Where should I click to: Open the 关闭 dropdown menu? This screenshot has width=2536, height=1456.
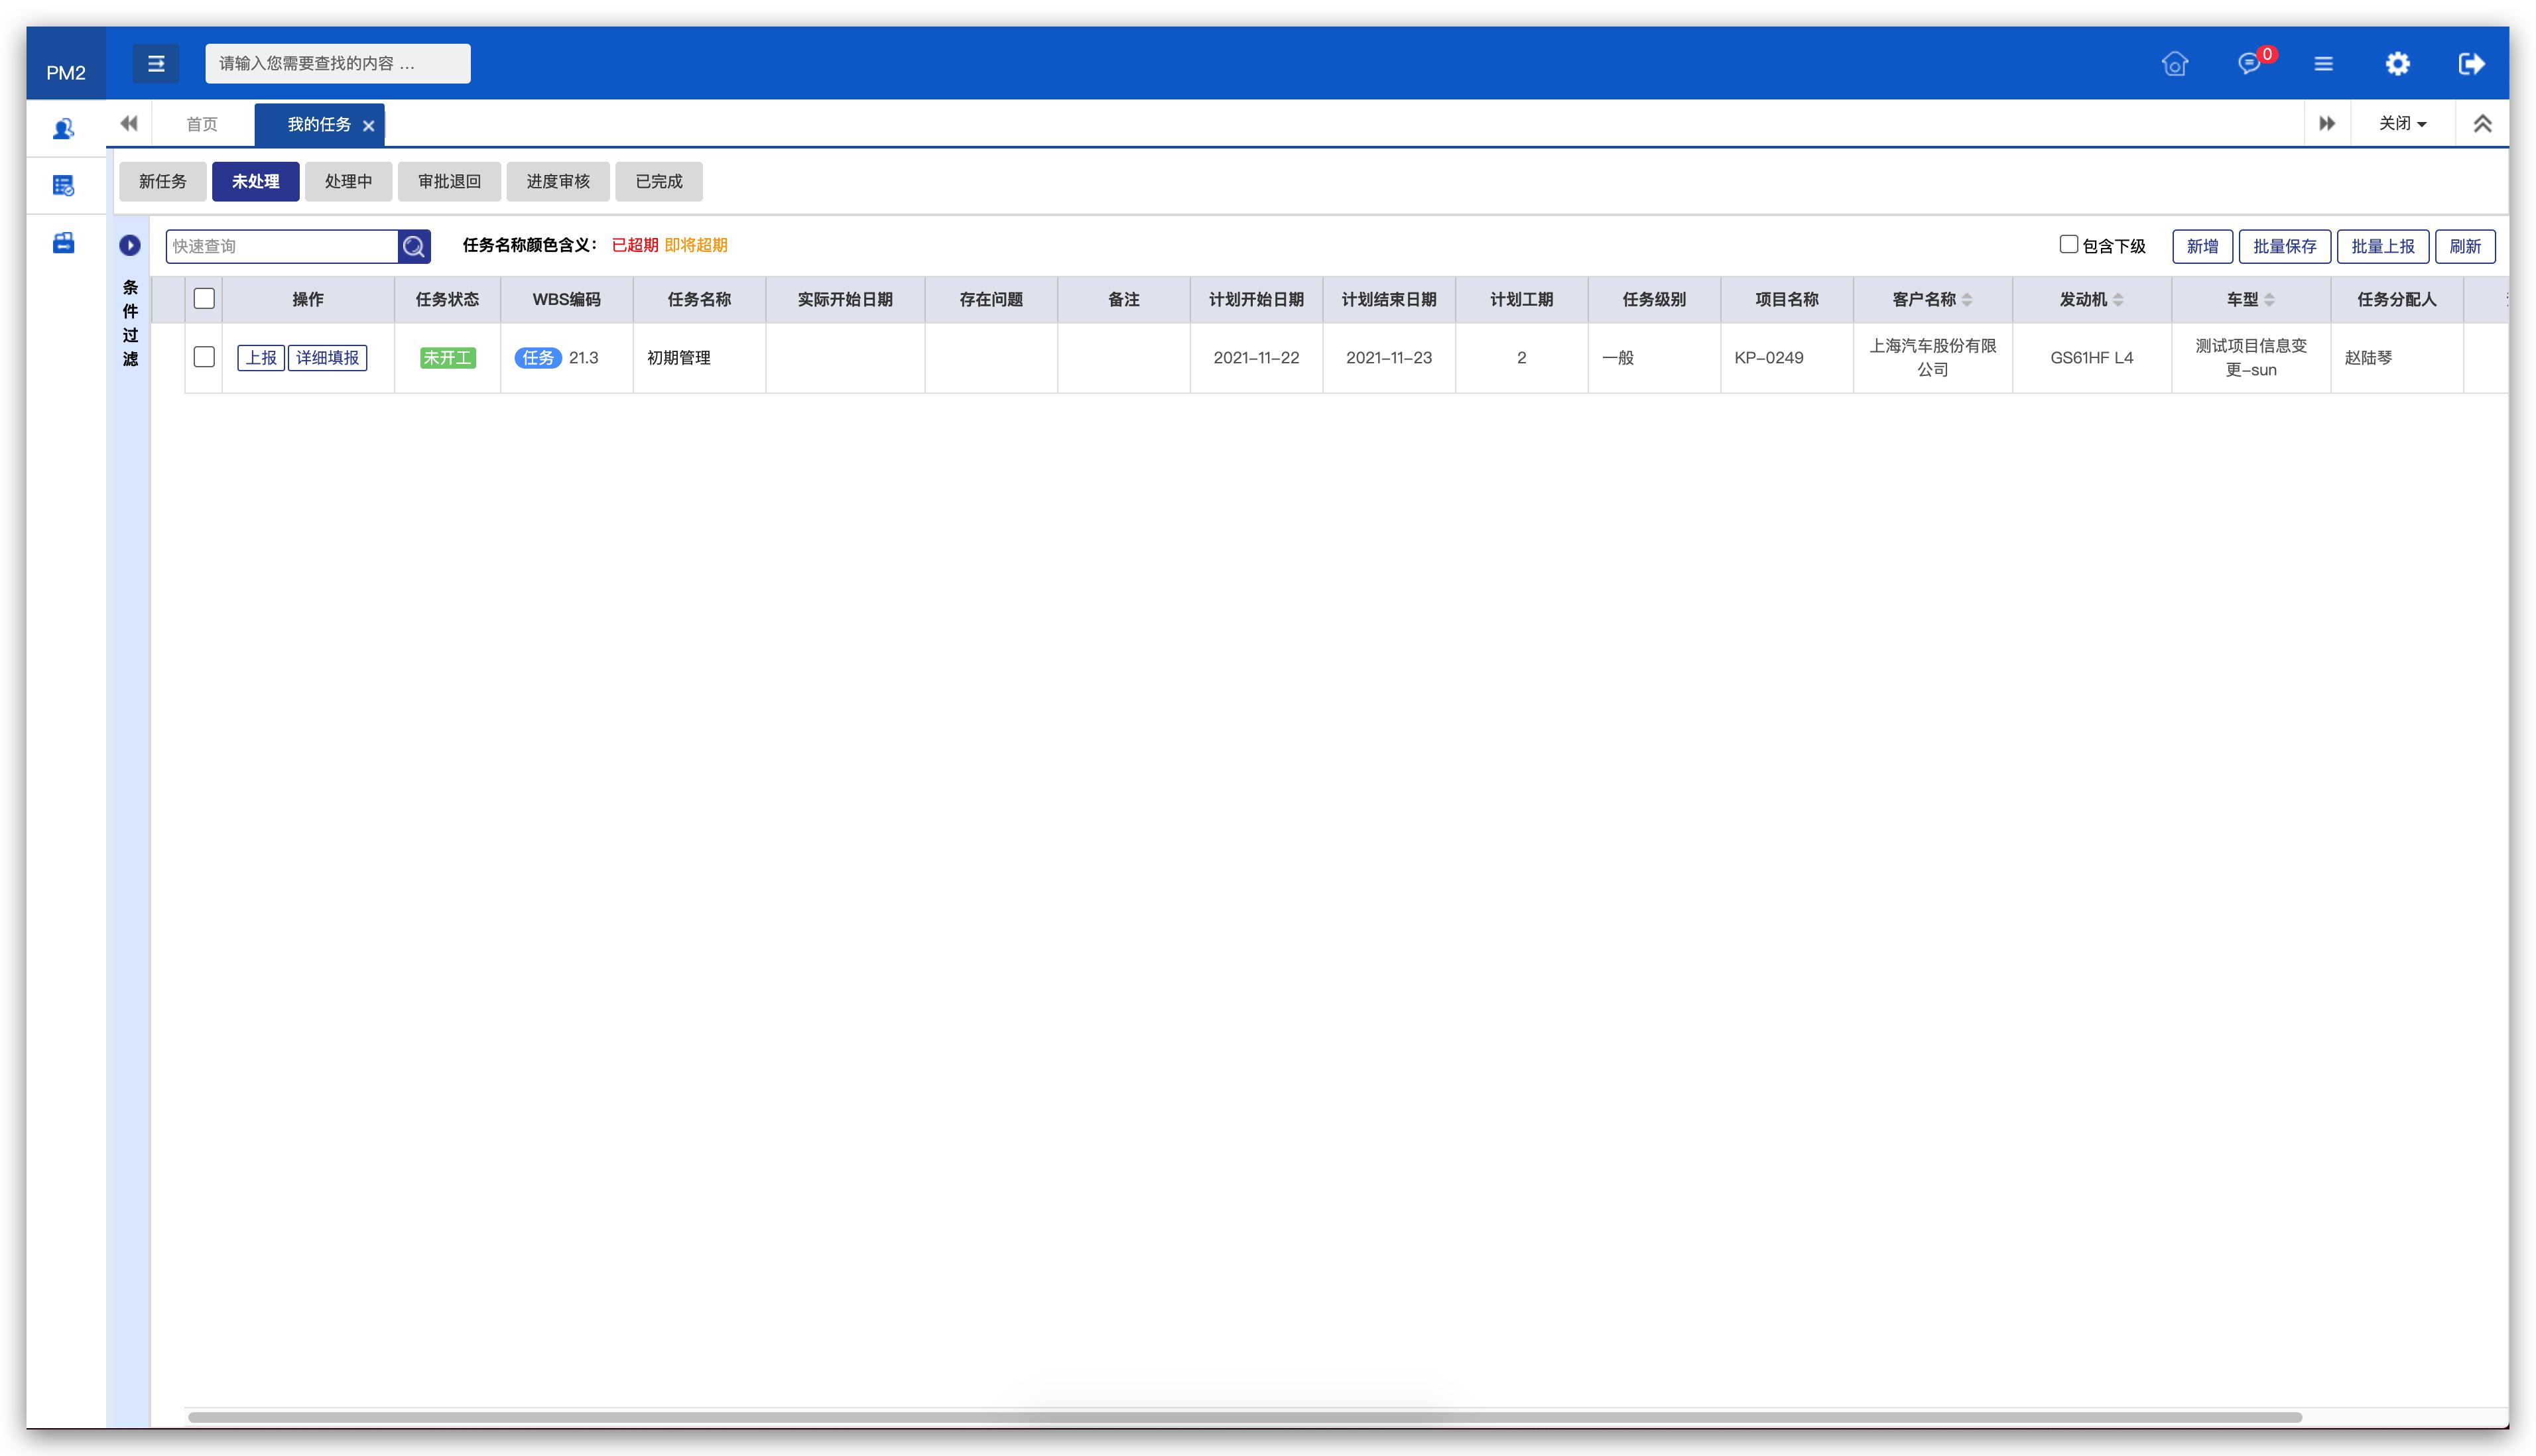[x=2402, y=124]
